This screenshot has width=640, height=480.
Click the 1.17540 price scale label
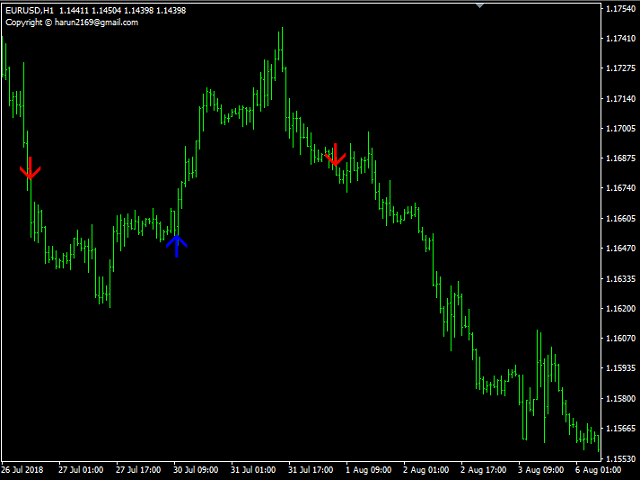click(621, 9)
